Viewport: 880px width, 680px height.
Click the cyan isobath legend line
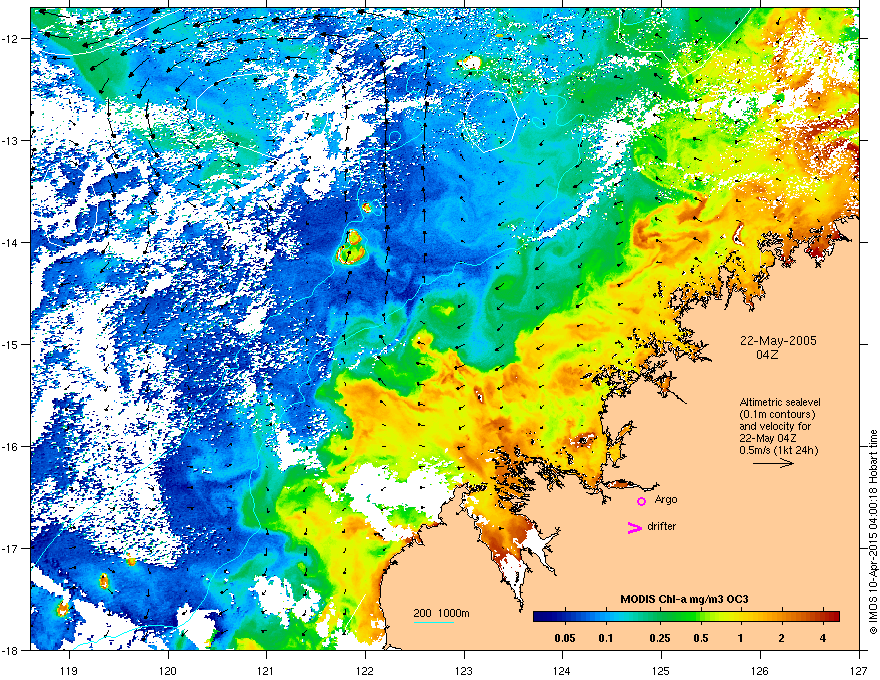click(433, 622)
